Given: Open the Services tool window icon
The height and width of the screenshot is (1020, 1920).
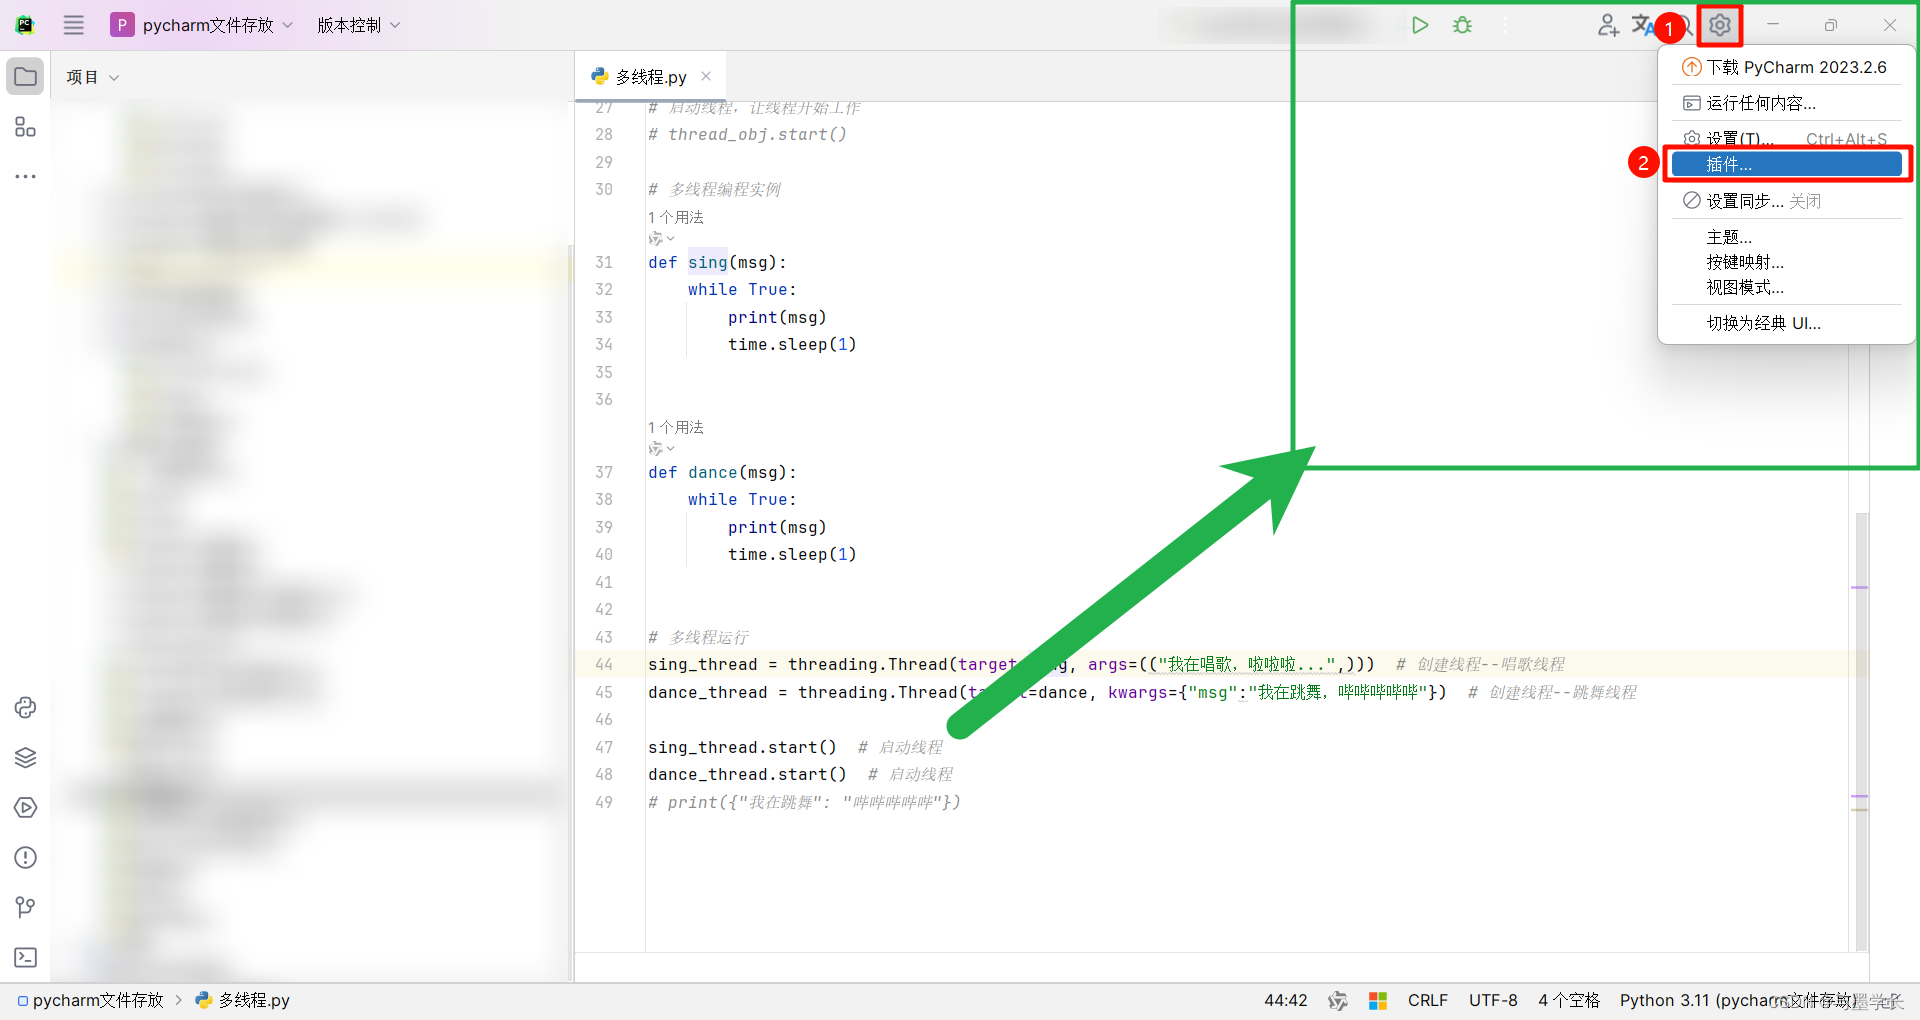Looking at the screenshot, I should point(25,807).
